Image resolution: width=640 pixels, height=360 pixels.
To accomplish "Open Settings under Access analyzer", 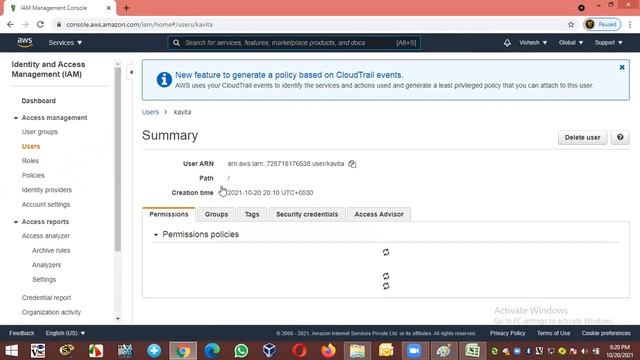I will (44, 280).
